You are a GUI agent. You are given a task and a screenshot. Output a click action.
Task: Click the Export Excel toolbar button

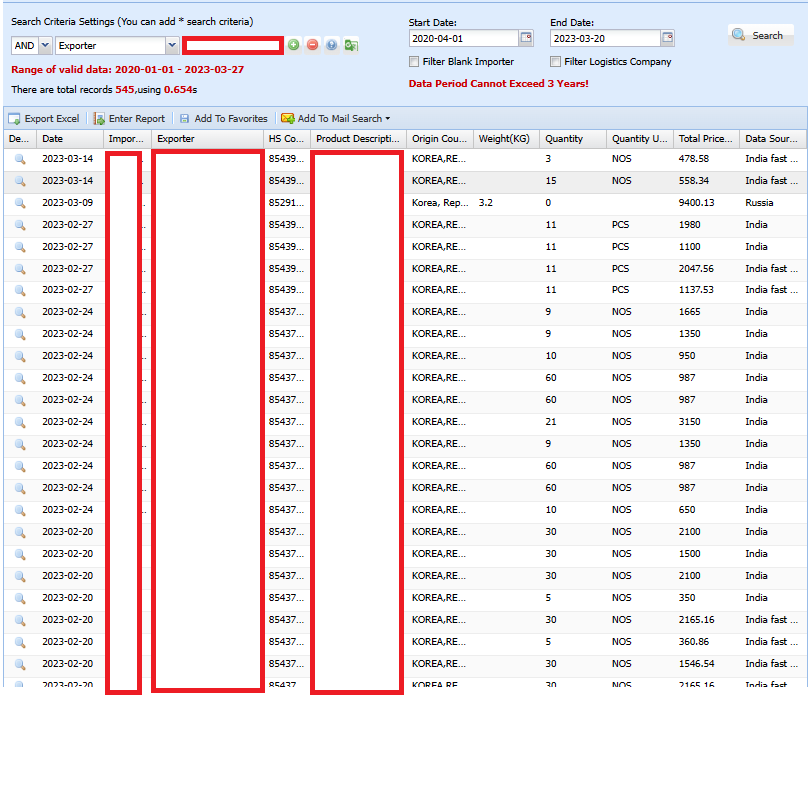(44, 118)
